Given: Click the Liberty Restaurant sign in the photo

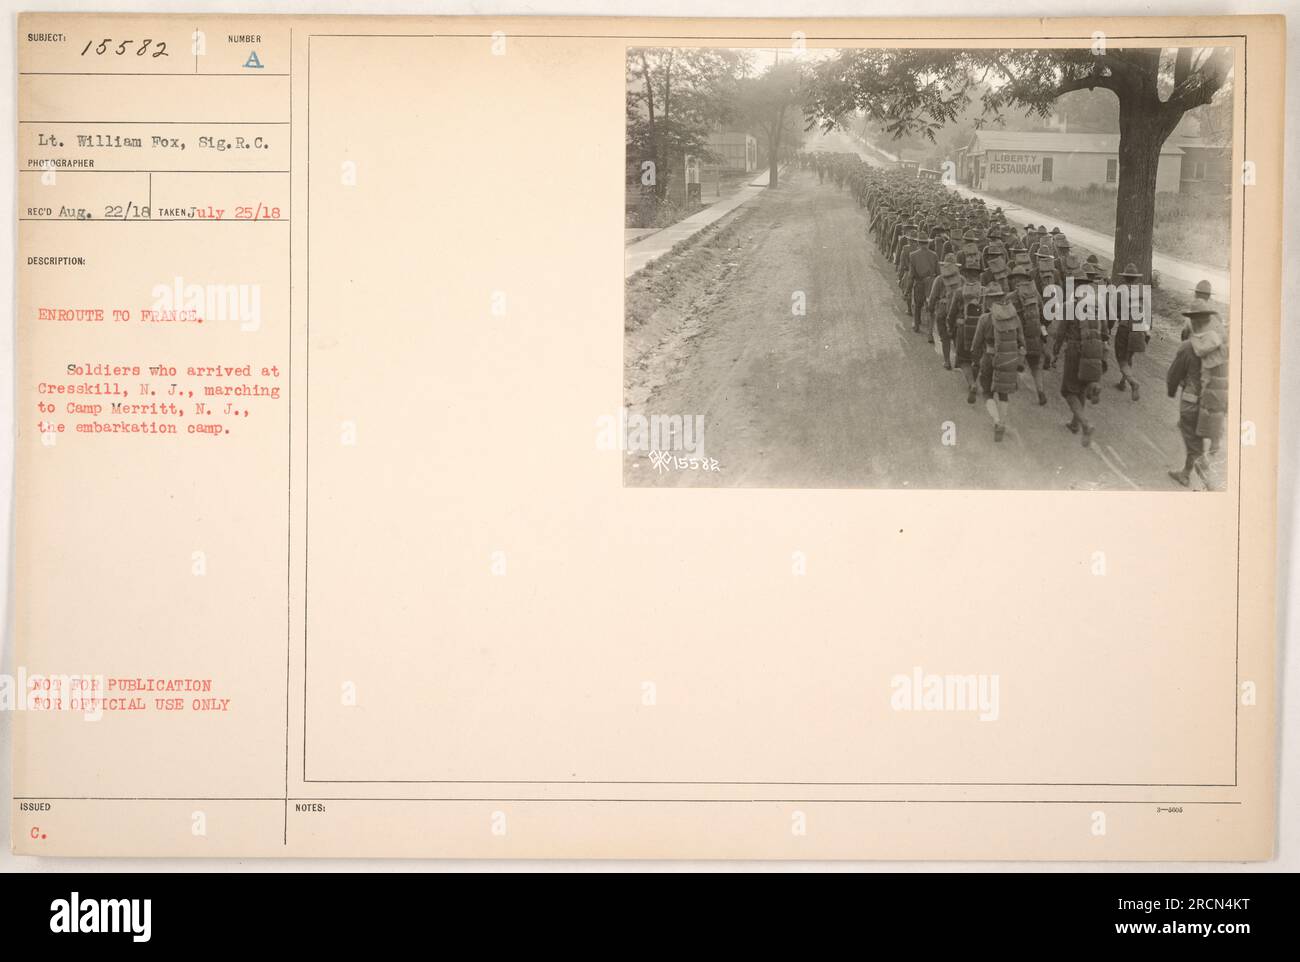Looking at the screenshot, I should (x=1015, y=164).
